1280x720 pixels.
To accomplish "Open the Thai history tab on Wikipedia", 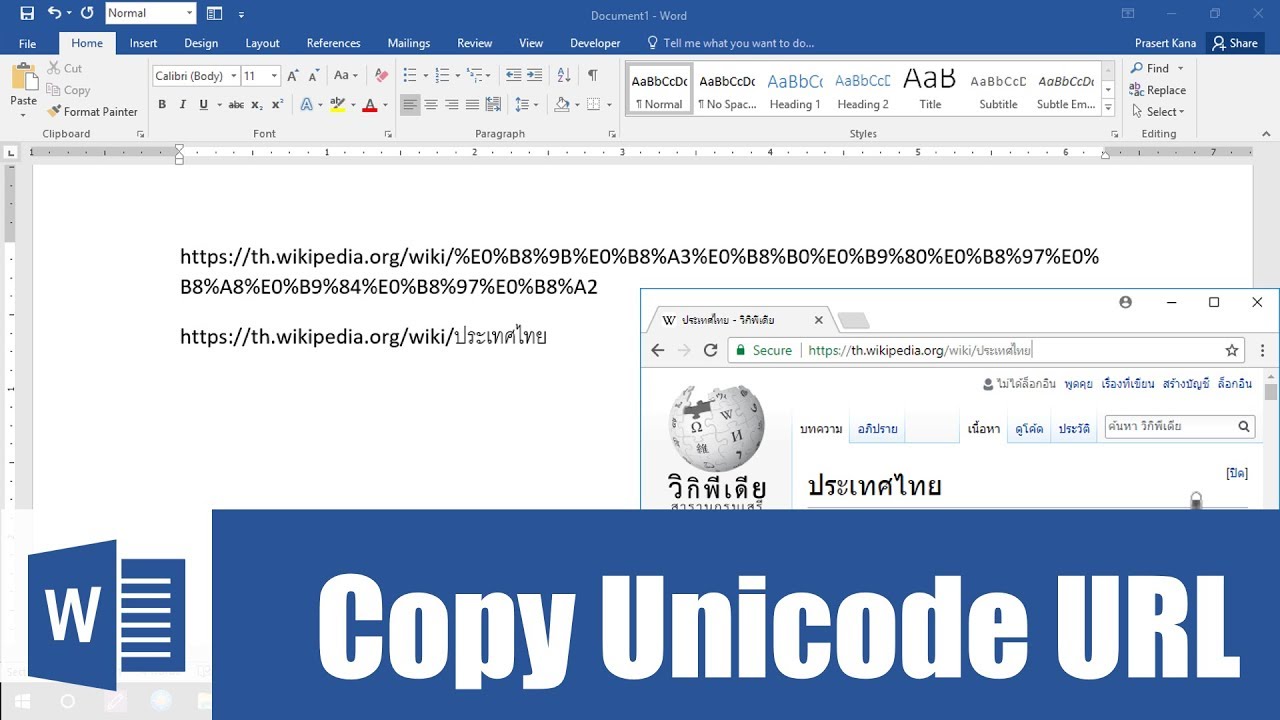I will (1074, 428).
